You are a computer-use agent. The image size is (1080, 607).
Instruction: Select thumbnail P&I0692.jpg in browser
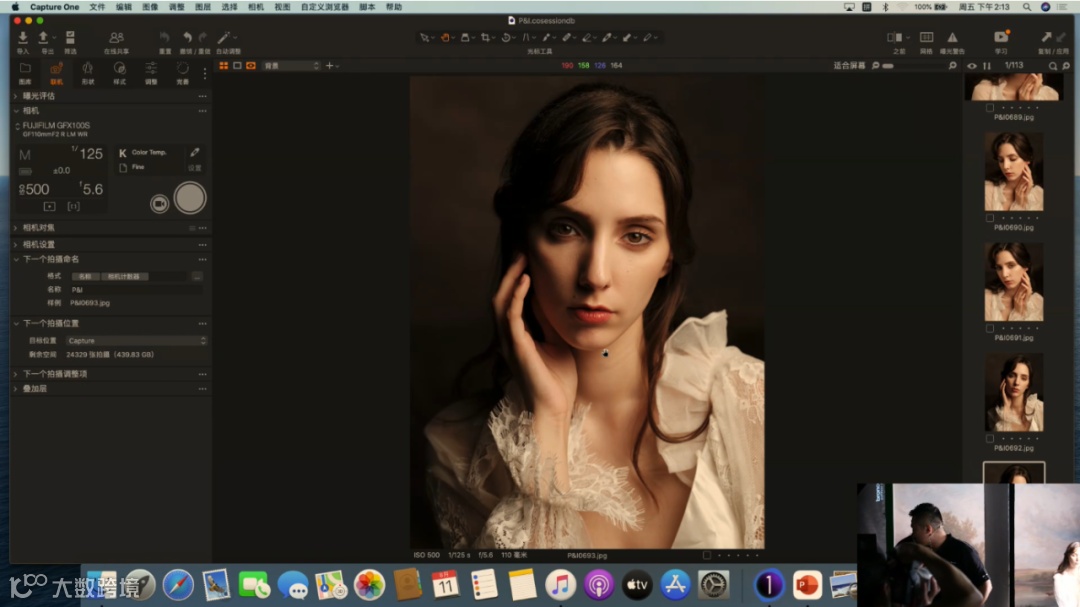[1014, 392]
